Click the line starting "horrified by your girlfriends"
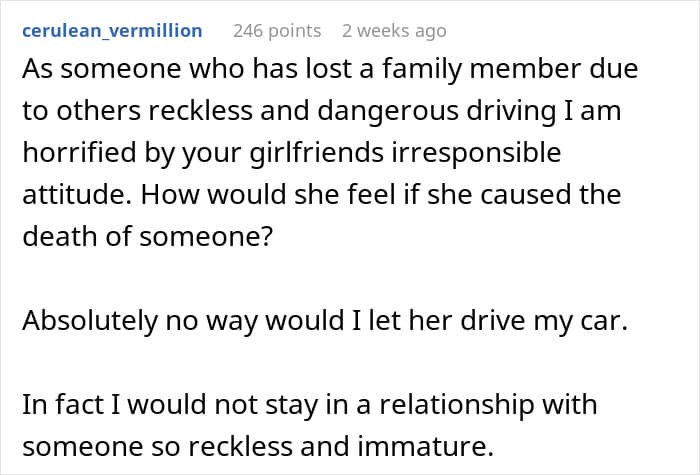 [291, 154]
